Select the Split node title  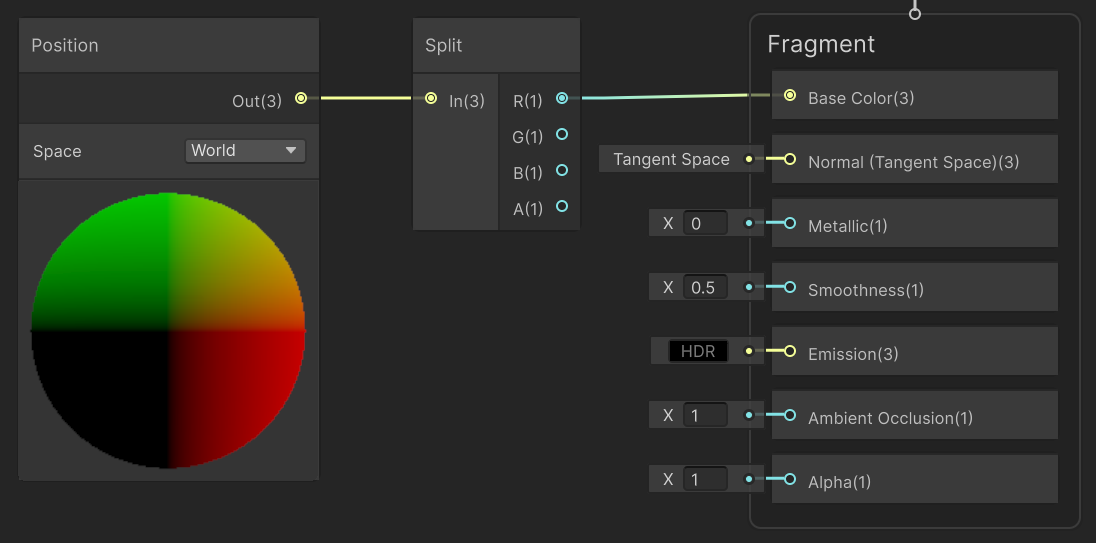pyautogui.click(x=444, y=45)
